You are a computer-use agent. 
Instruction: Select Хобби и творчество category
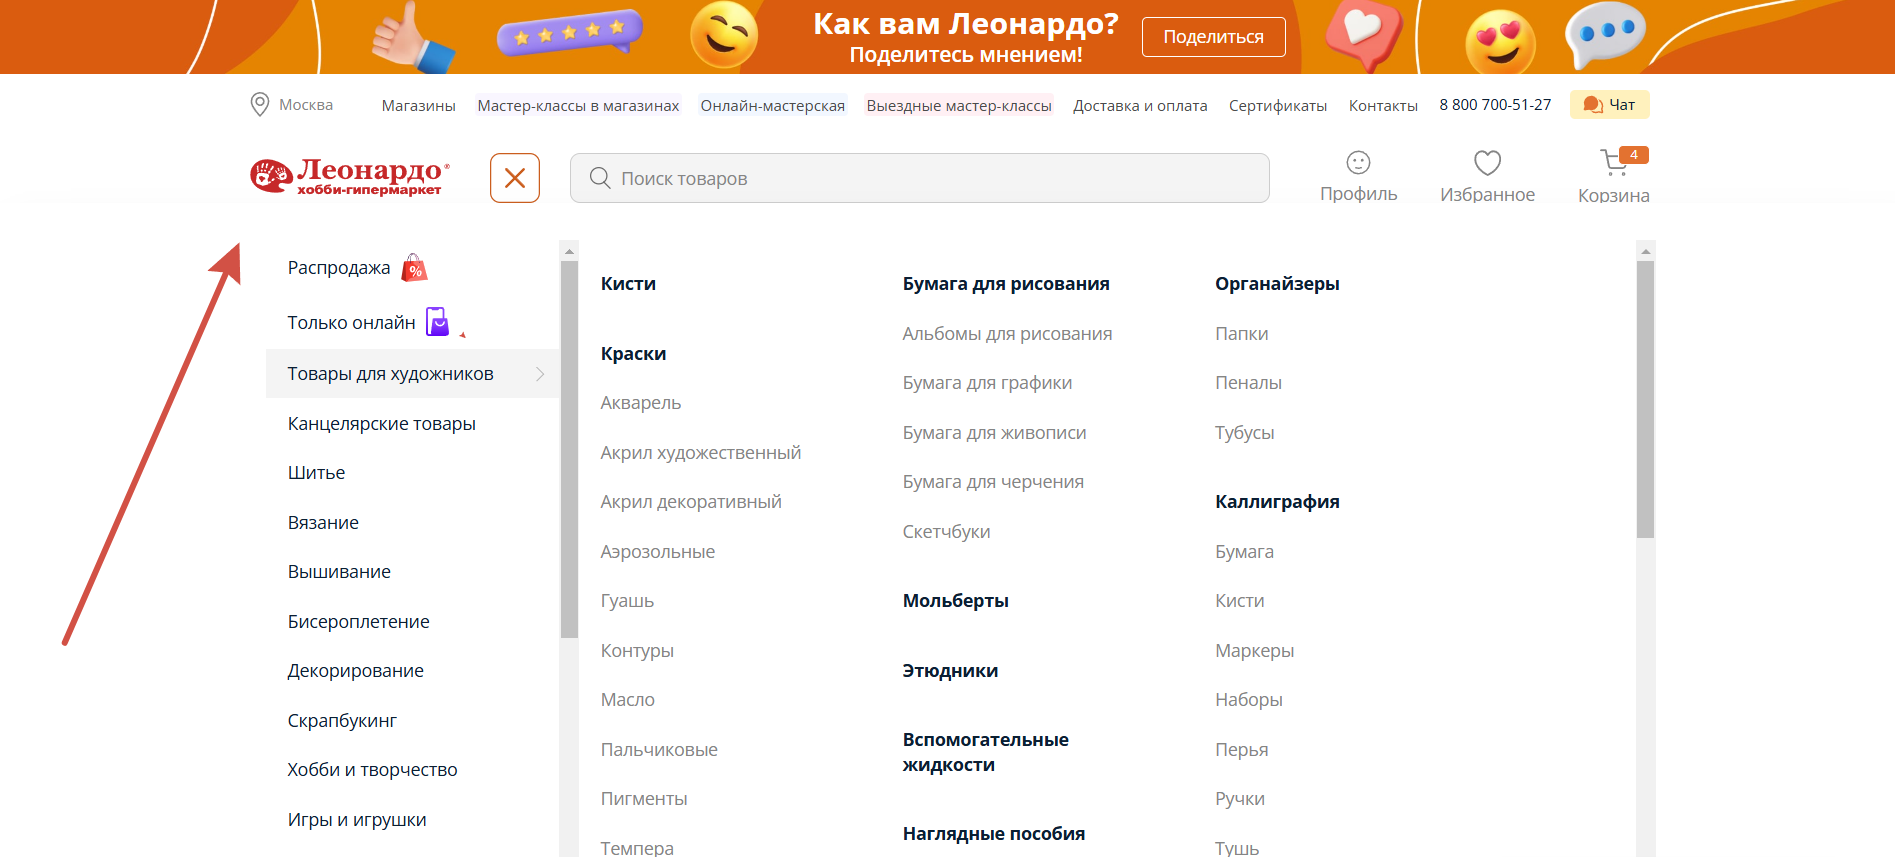[372, 770]
